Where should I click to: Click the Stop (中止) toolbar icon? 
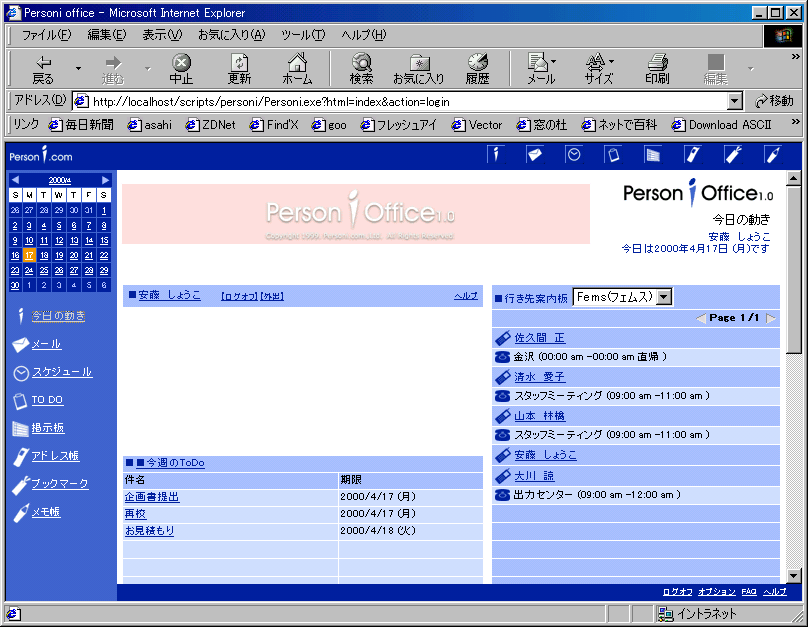[181, 70]
